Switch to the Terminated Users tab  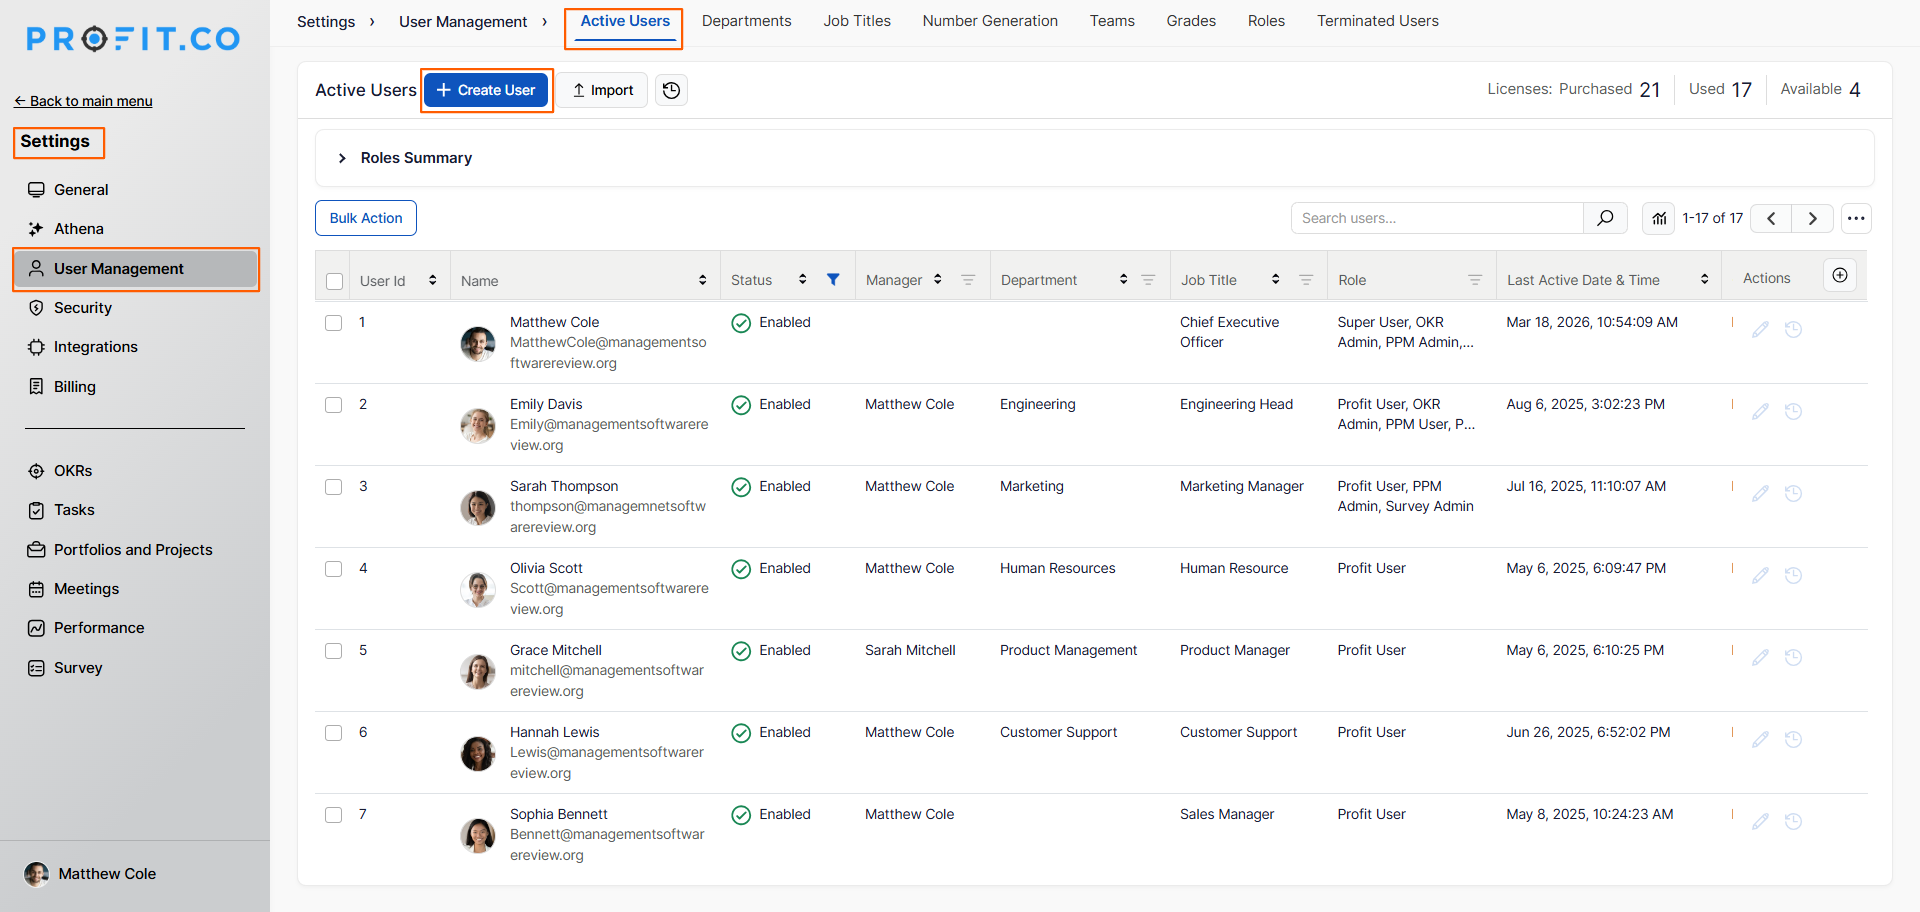point(1377,21)
